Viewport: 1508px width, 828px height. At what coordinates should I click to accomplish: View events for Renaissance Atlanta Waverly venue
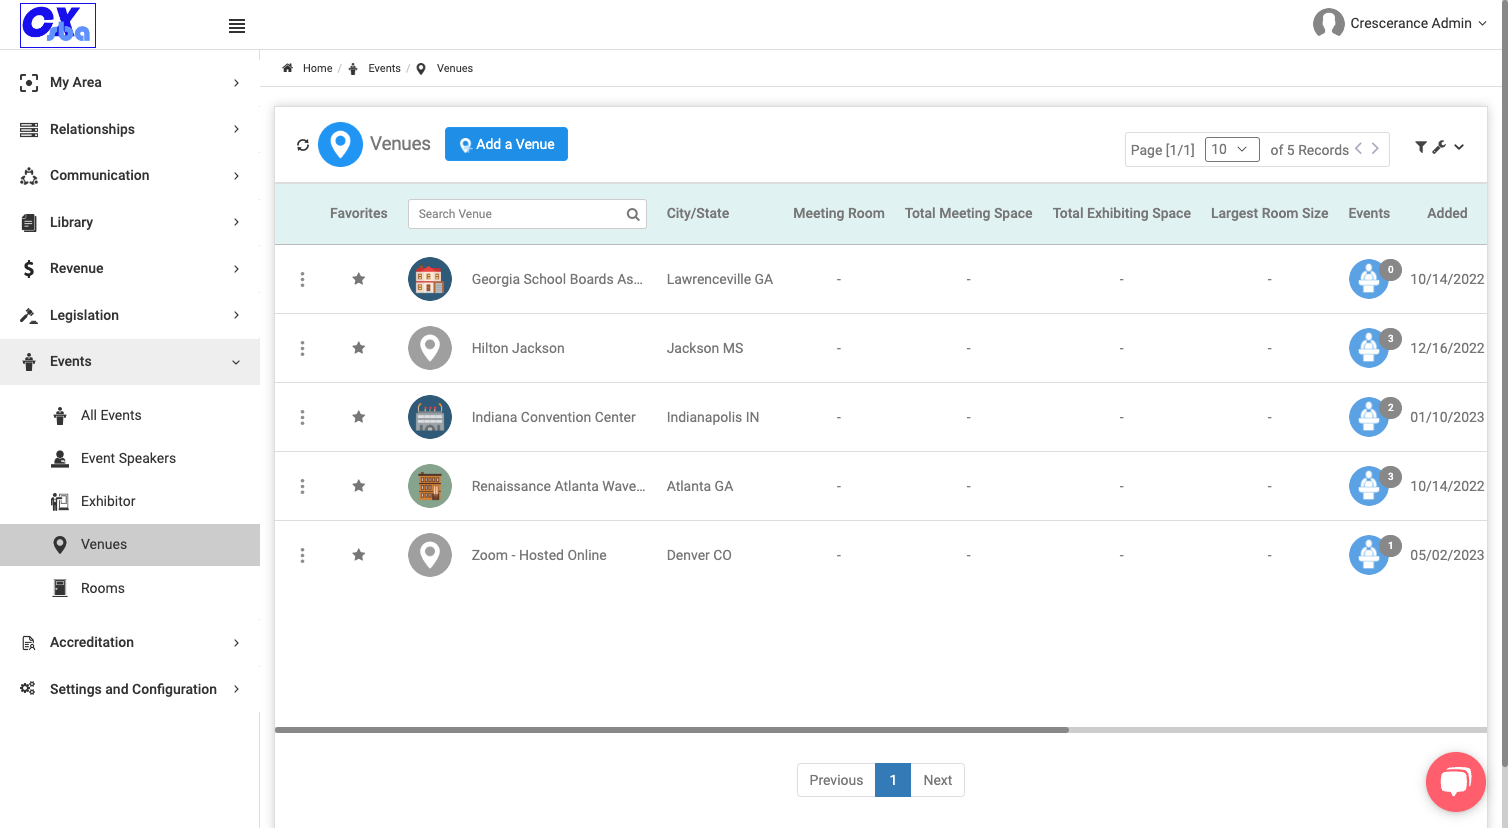click(1369, 486)
